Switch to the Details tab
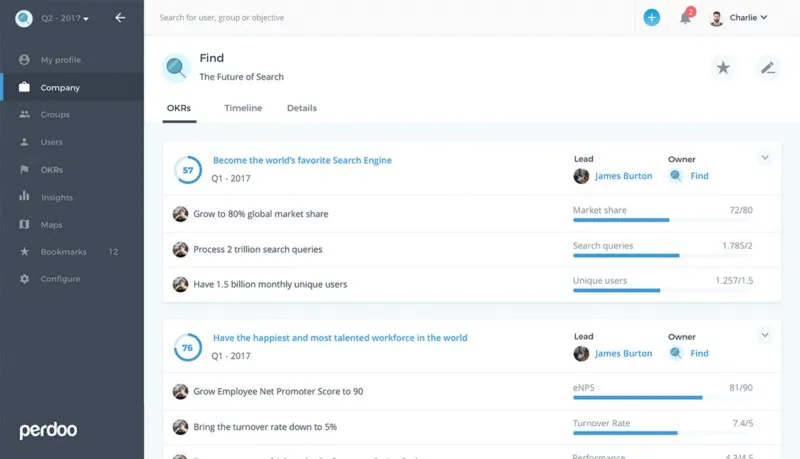The width and height of the screenshot is (800, 459). tap(302, 108)
